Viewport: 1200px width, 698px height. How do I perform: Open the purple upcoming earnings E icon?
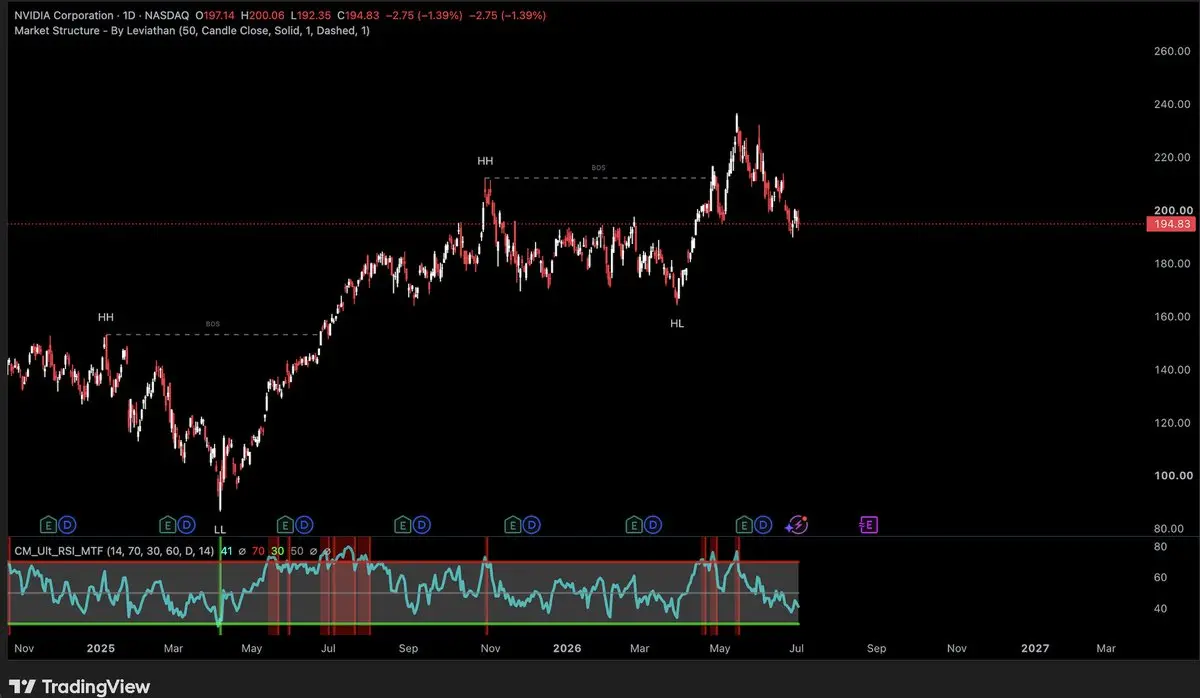pyautogui.click(x=868, y=523)
